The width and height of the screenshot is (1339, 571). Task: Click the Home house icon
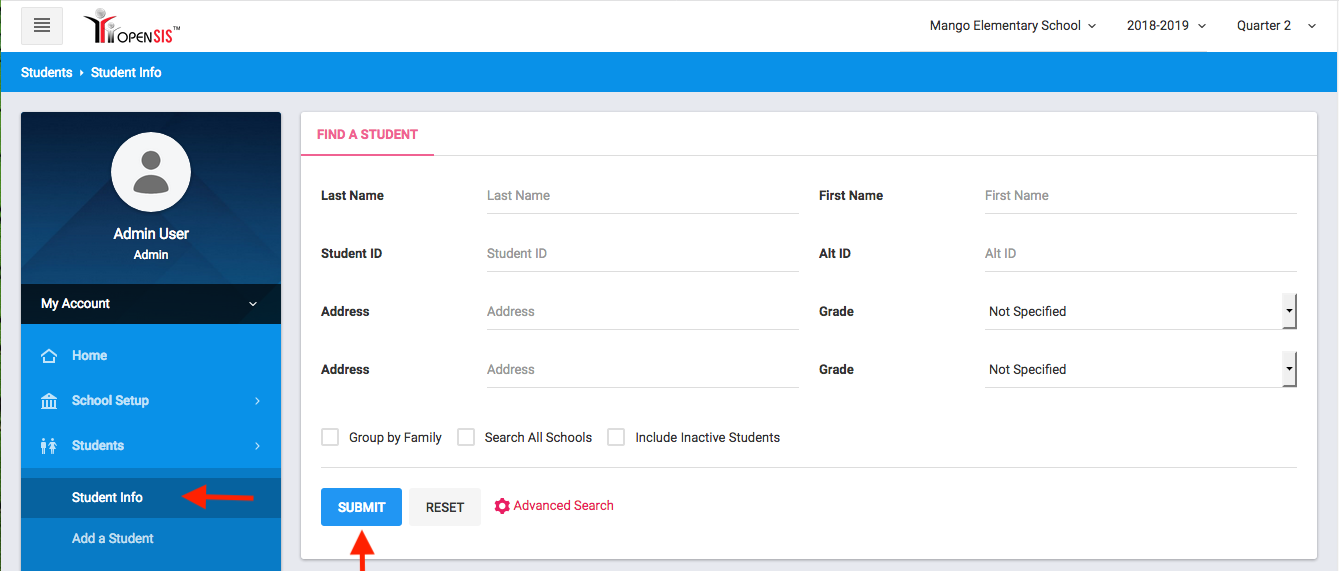(49, 356)
